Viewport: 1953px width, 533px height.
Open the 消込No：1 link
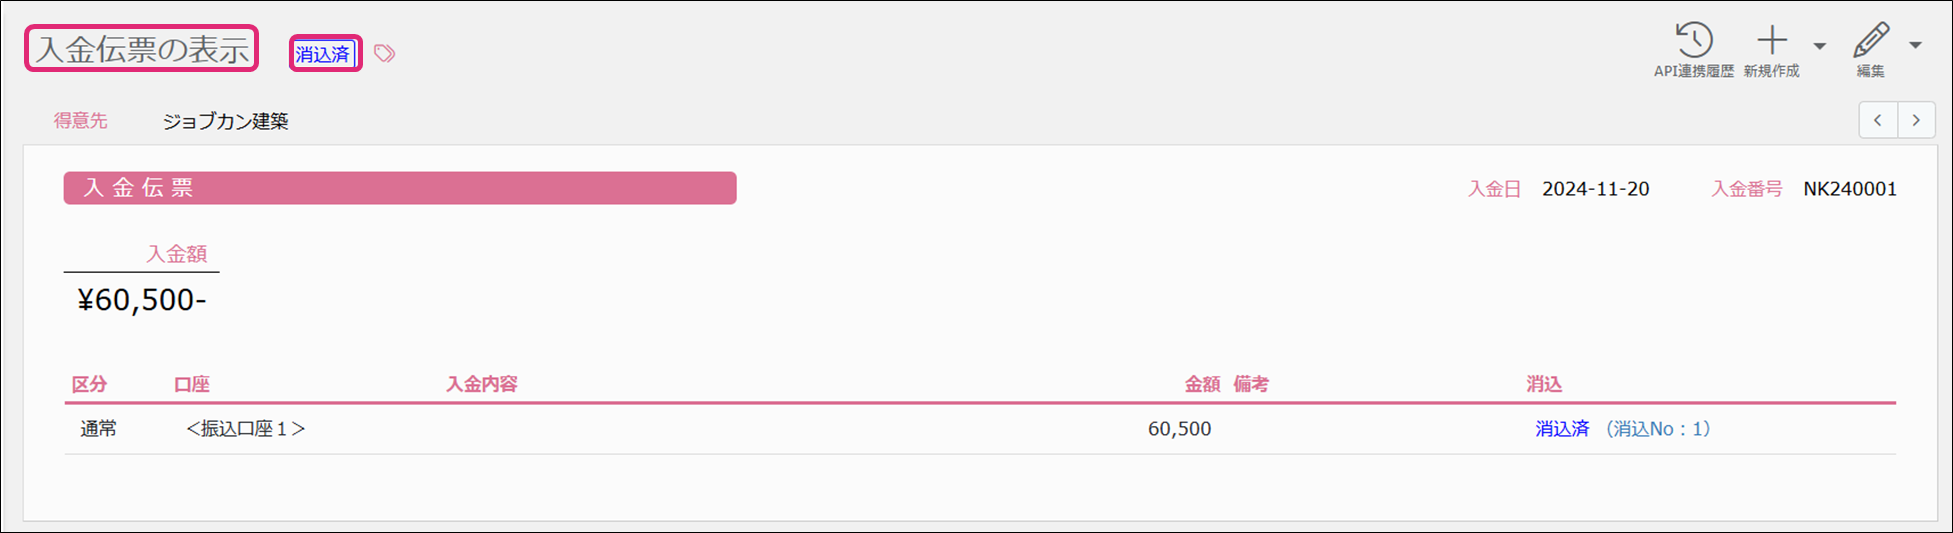pyautogui.click(x=1658, y=429)
